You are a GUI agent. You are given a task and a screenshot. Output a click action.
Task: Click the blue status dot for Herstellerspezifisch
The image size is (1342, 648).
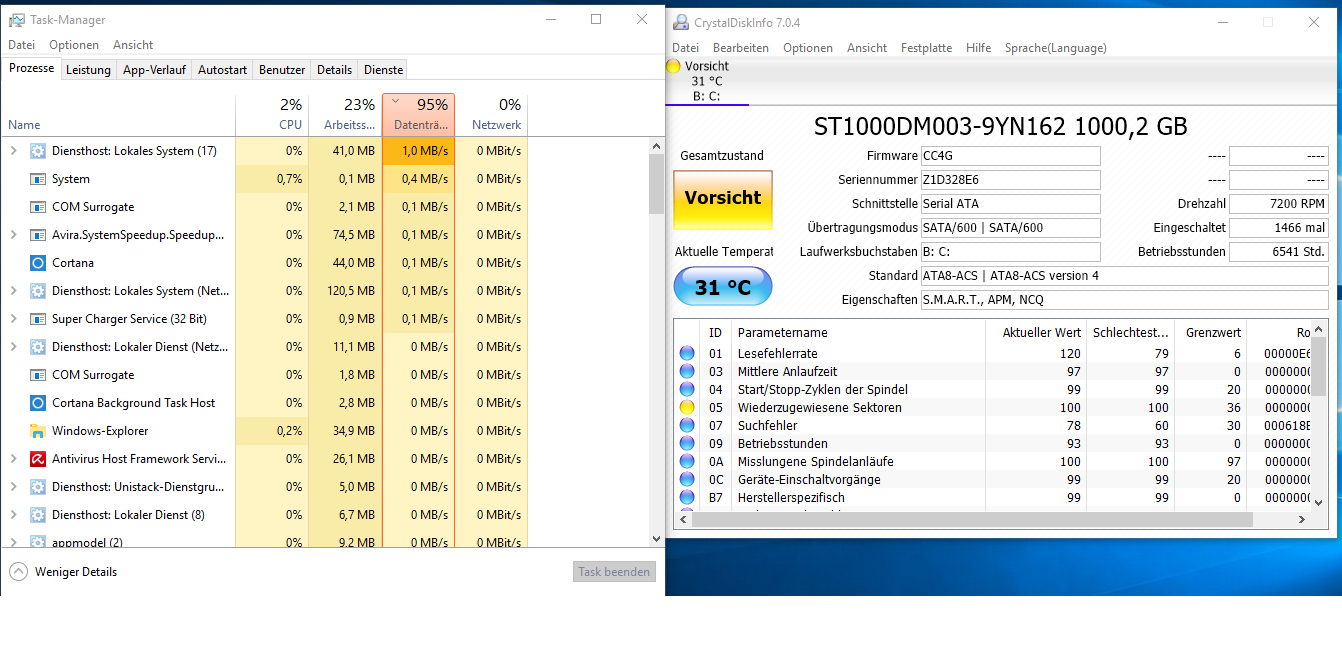pos(687,497)
